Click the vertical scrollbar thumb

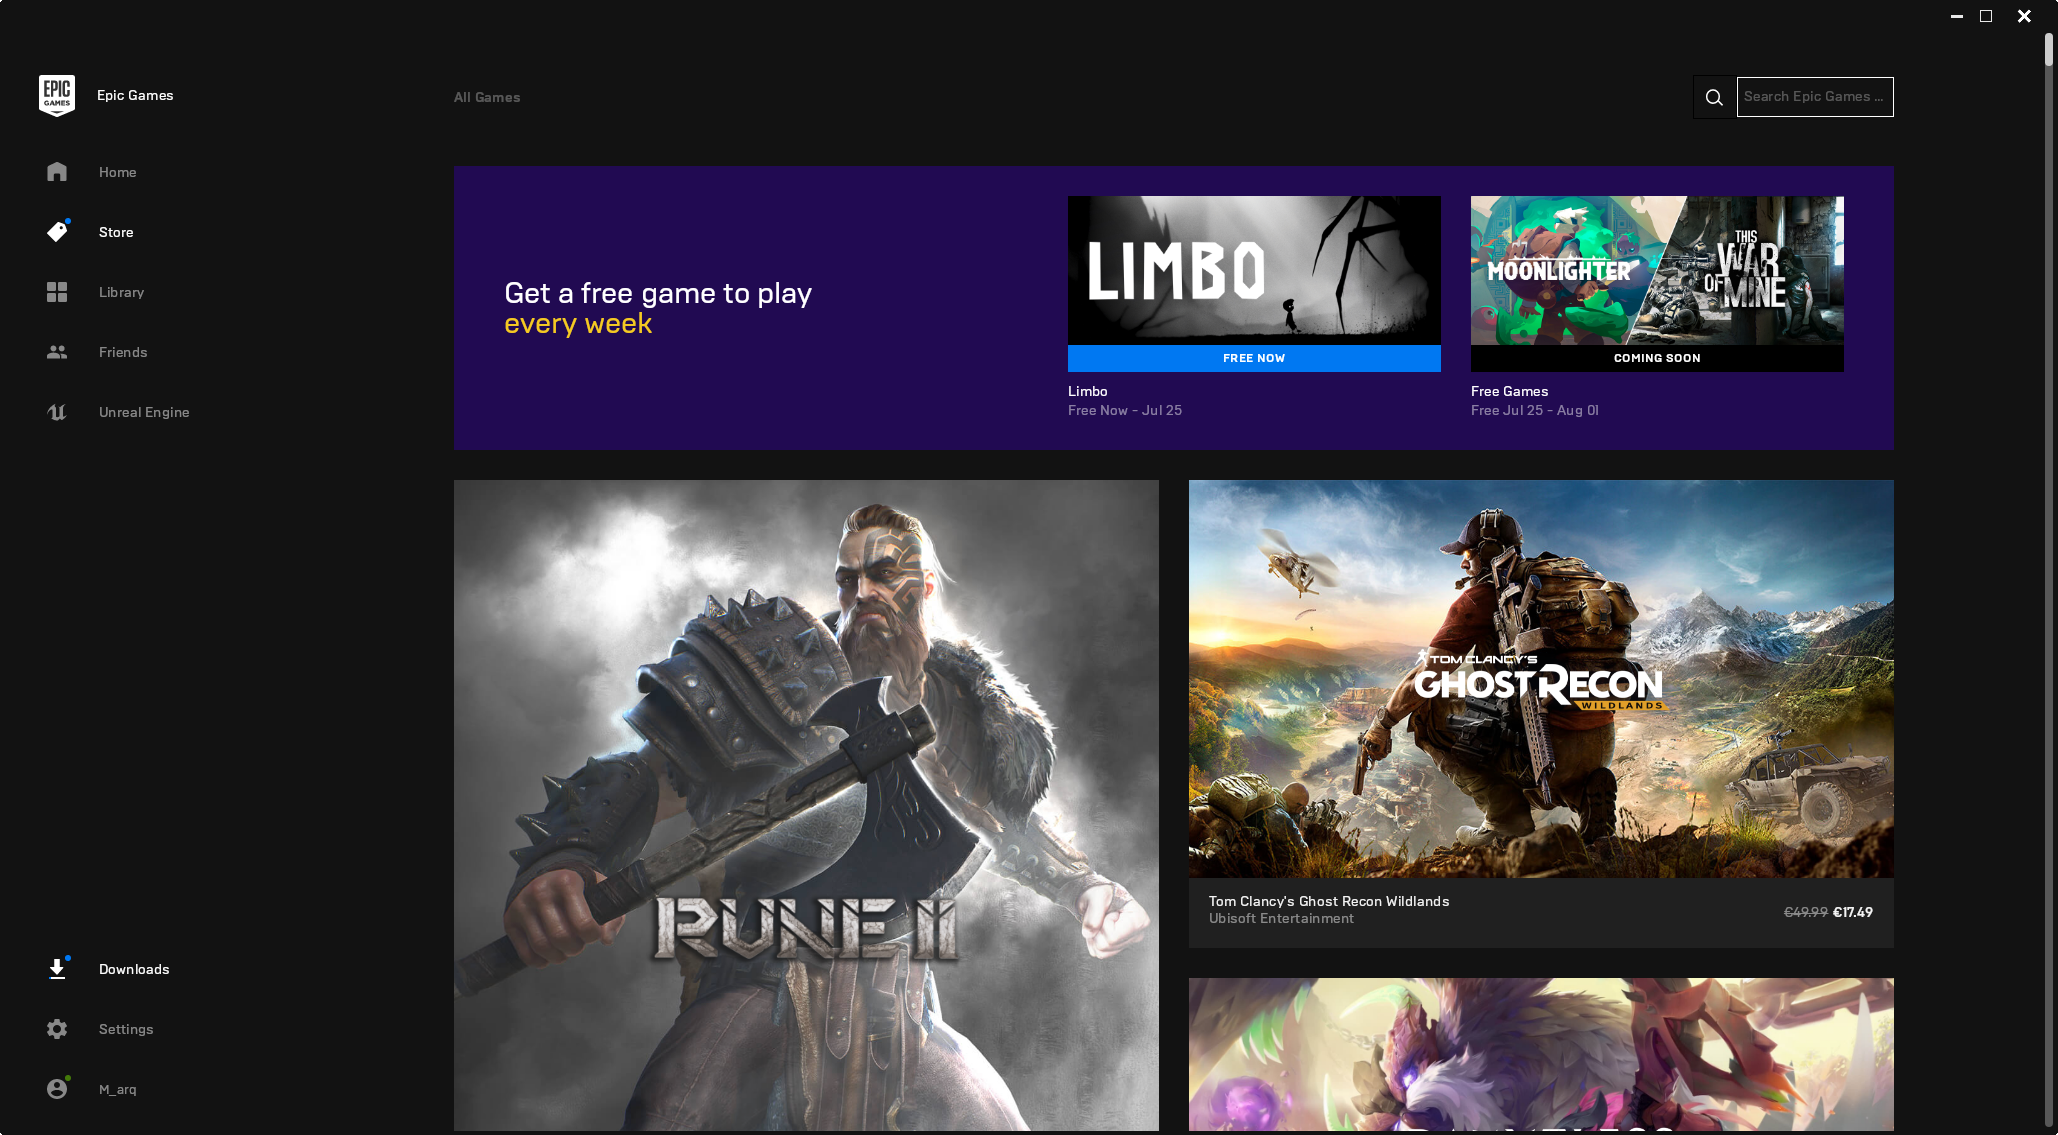tap(2049, 50)
